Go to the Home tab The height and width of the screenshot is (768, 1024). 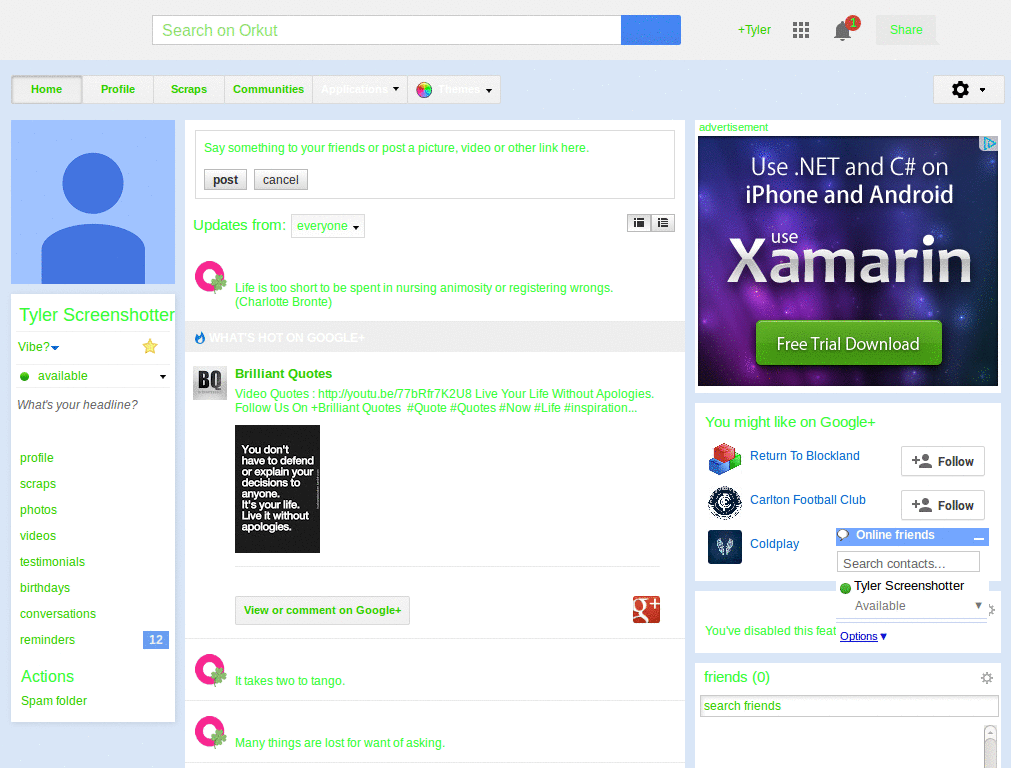[x=46, y=89]
